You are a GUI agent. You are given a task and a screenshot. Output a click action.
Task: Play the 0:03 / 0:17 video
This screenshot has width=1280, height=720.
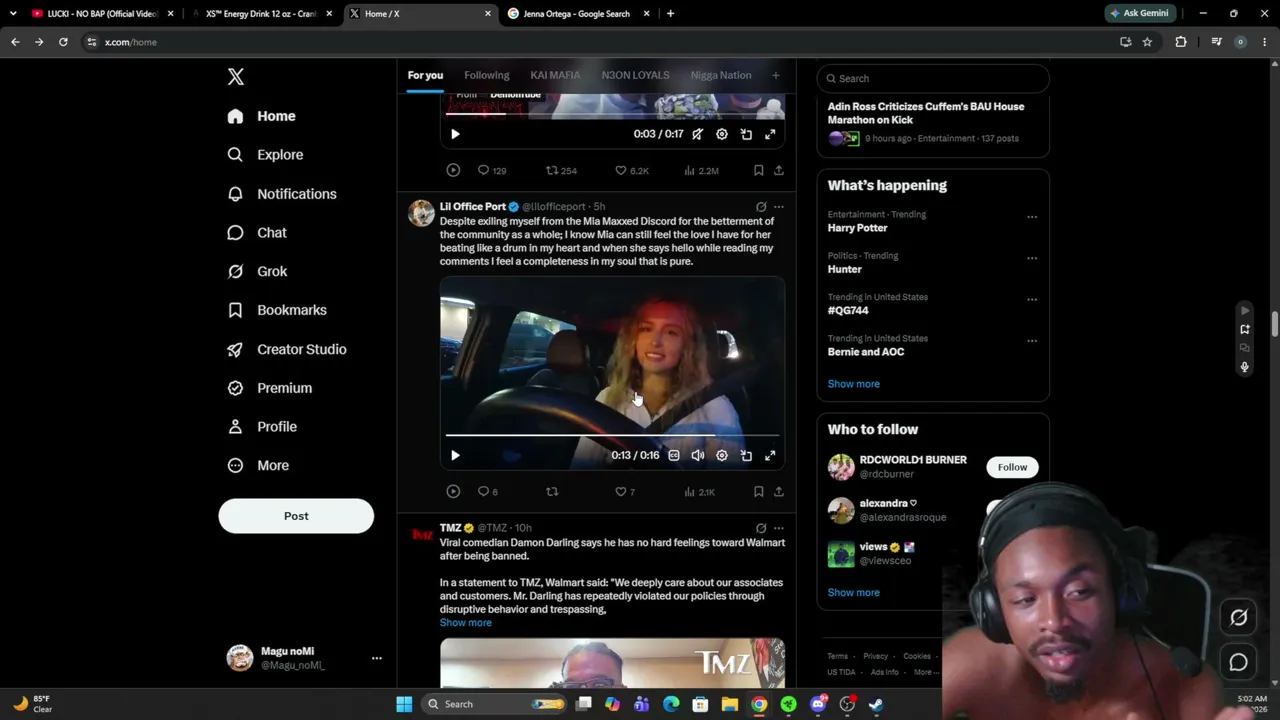click(455, 134)
